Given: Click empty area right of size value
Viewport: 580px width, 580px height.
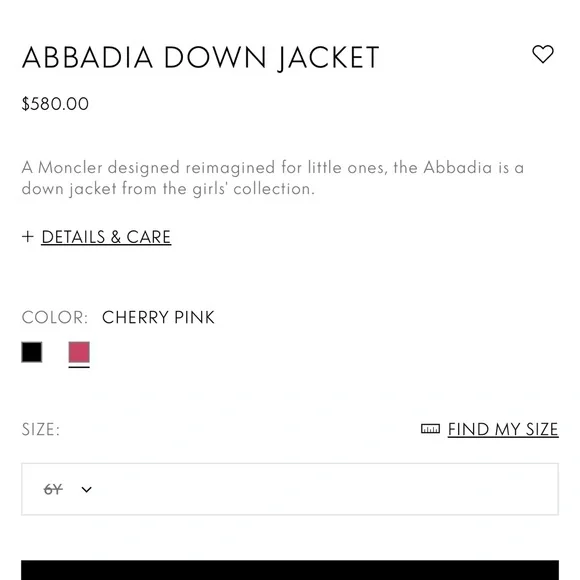Looking at the screenshot, I should click(x=326, y=489).
